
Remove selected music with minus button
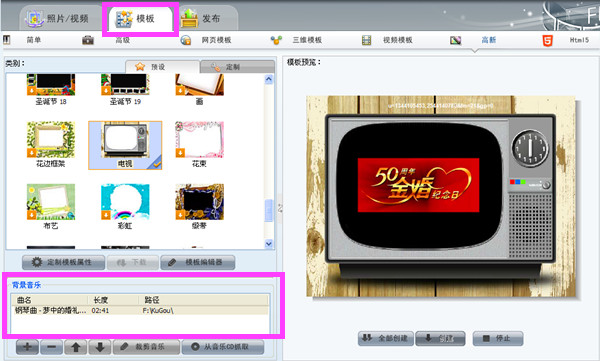pos(52,347)
